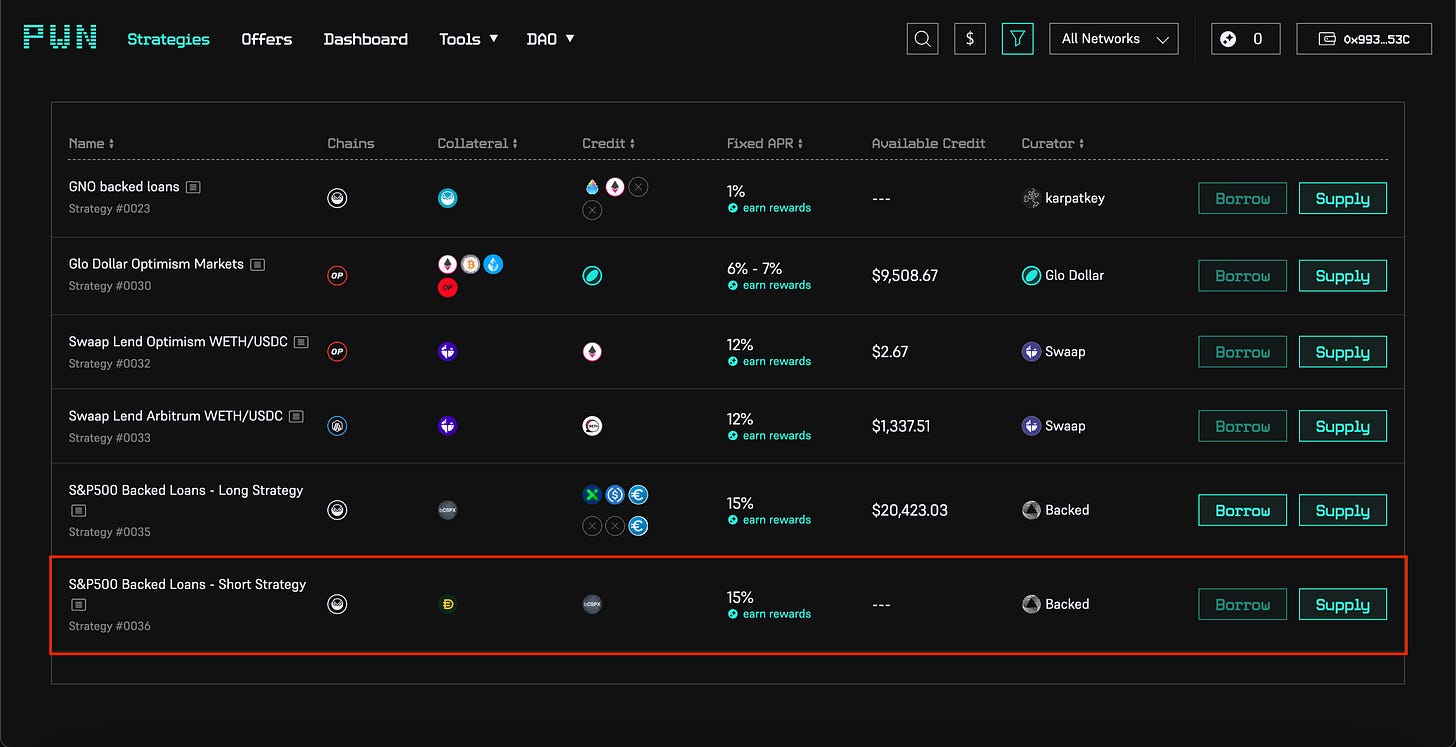Screen dimensions: 1456x747
Task: Click the WBTC collateral icon in Glo Dollar row
Action: click(470, 263)
